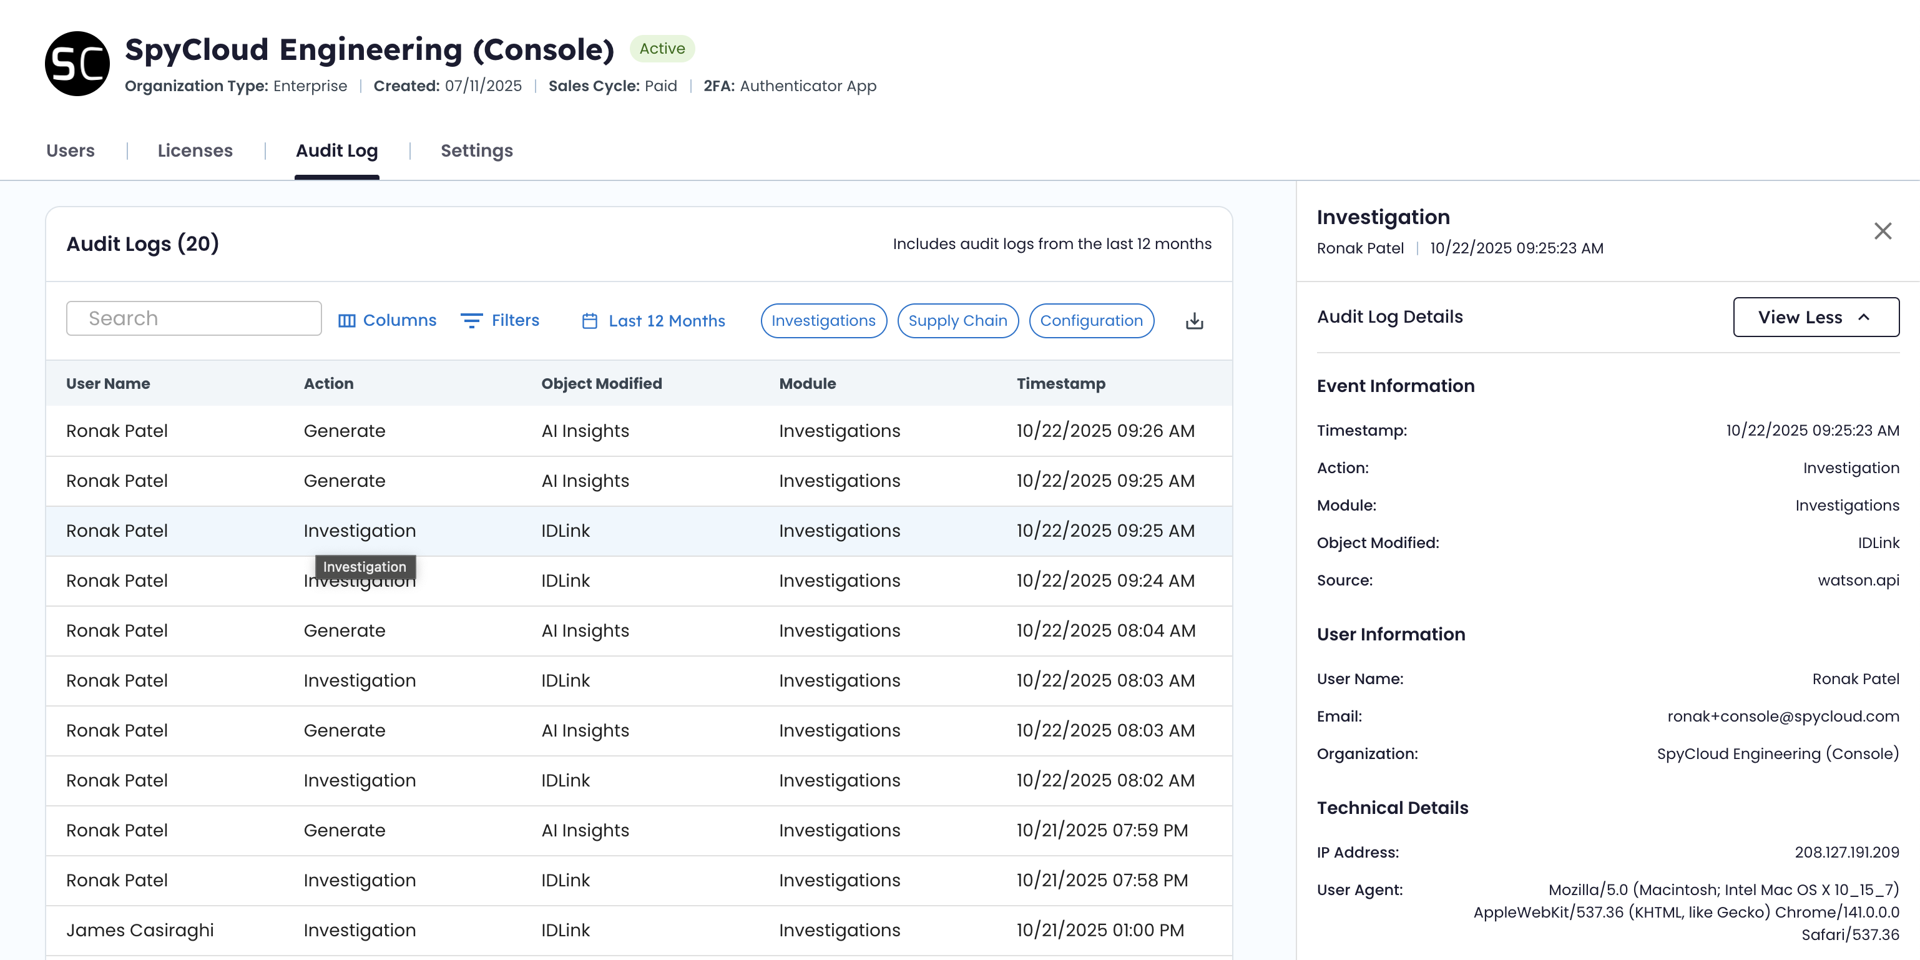
Task: Toggle the Supply Chain filter chip
Action: click(x=958, y=320)
